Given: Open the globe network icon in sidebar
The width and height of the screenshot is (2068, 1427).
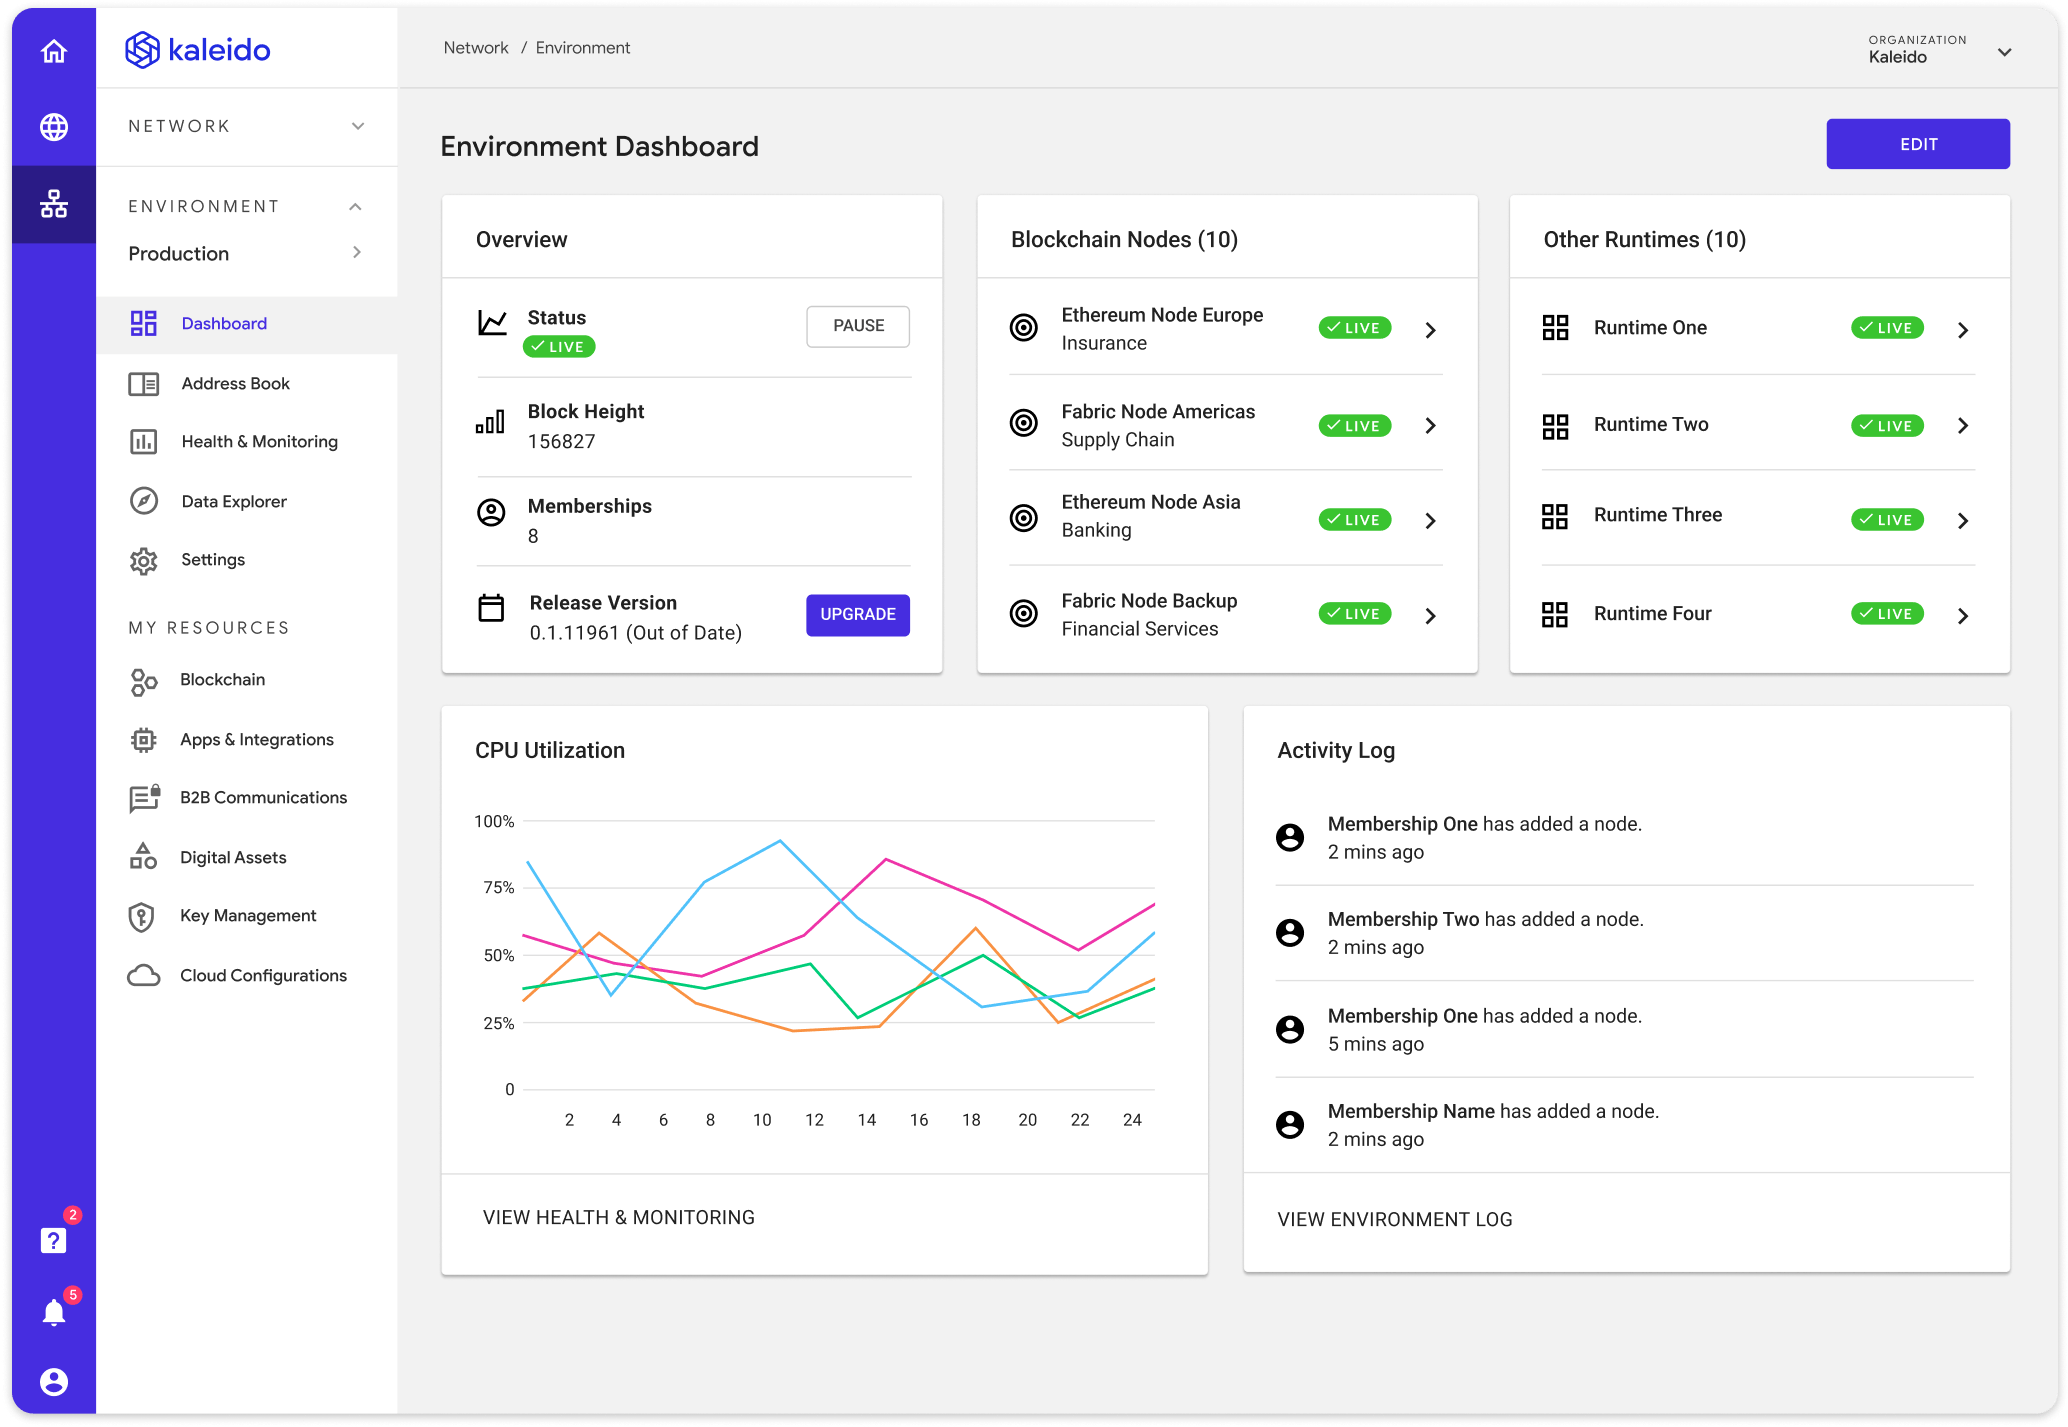Looking at the screenshot, I should pos(53,127).
